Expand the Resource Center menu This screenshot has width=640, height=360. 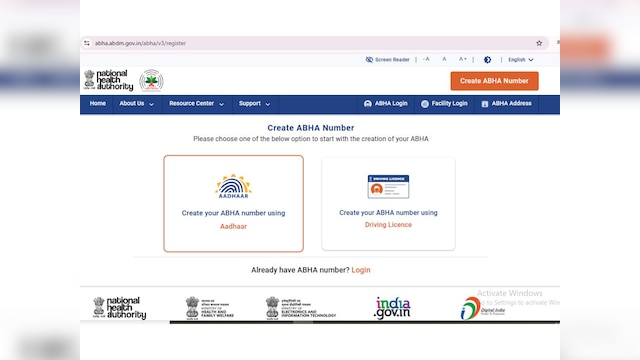pyautogui.click(x=196, y=104)
